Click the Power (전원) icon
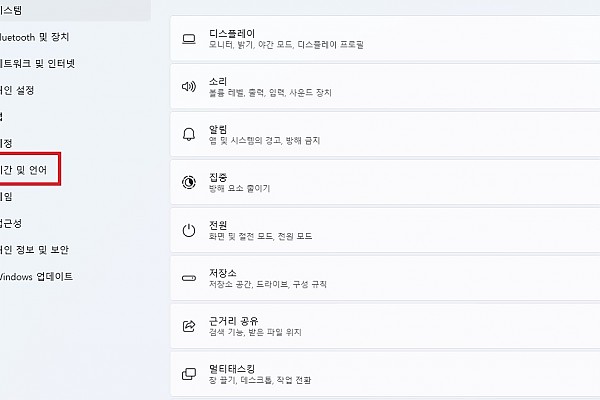600x400 pixels. 189,230
